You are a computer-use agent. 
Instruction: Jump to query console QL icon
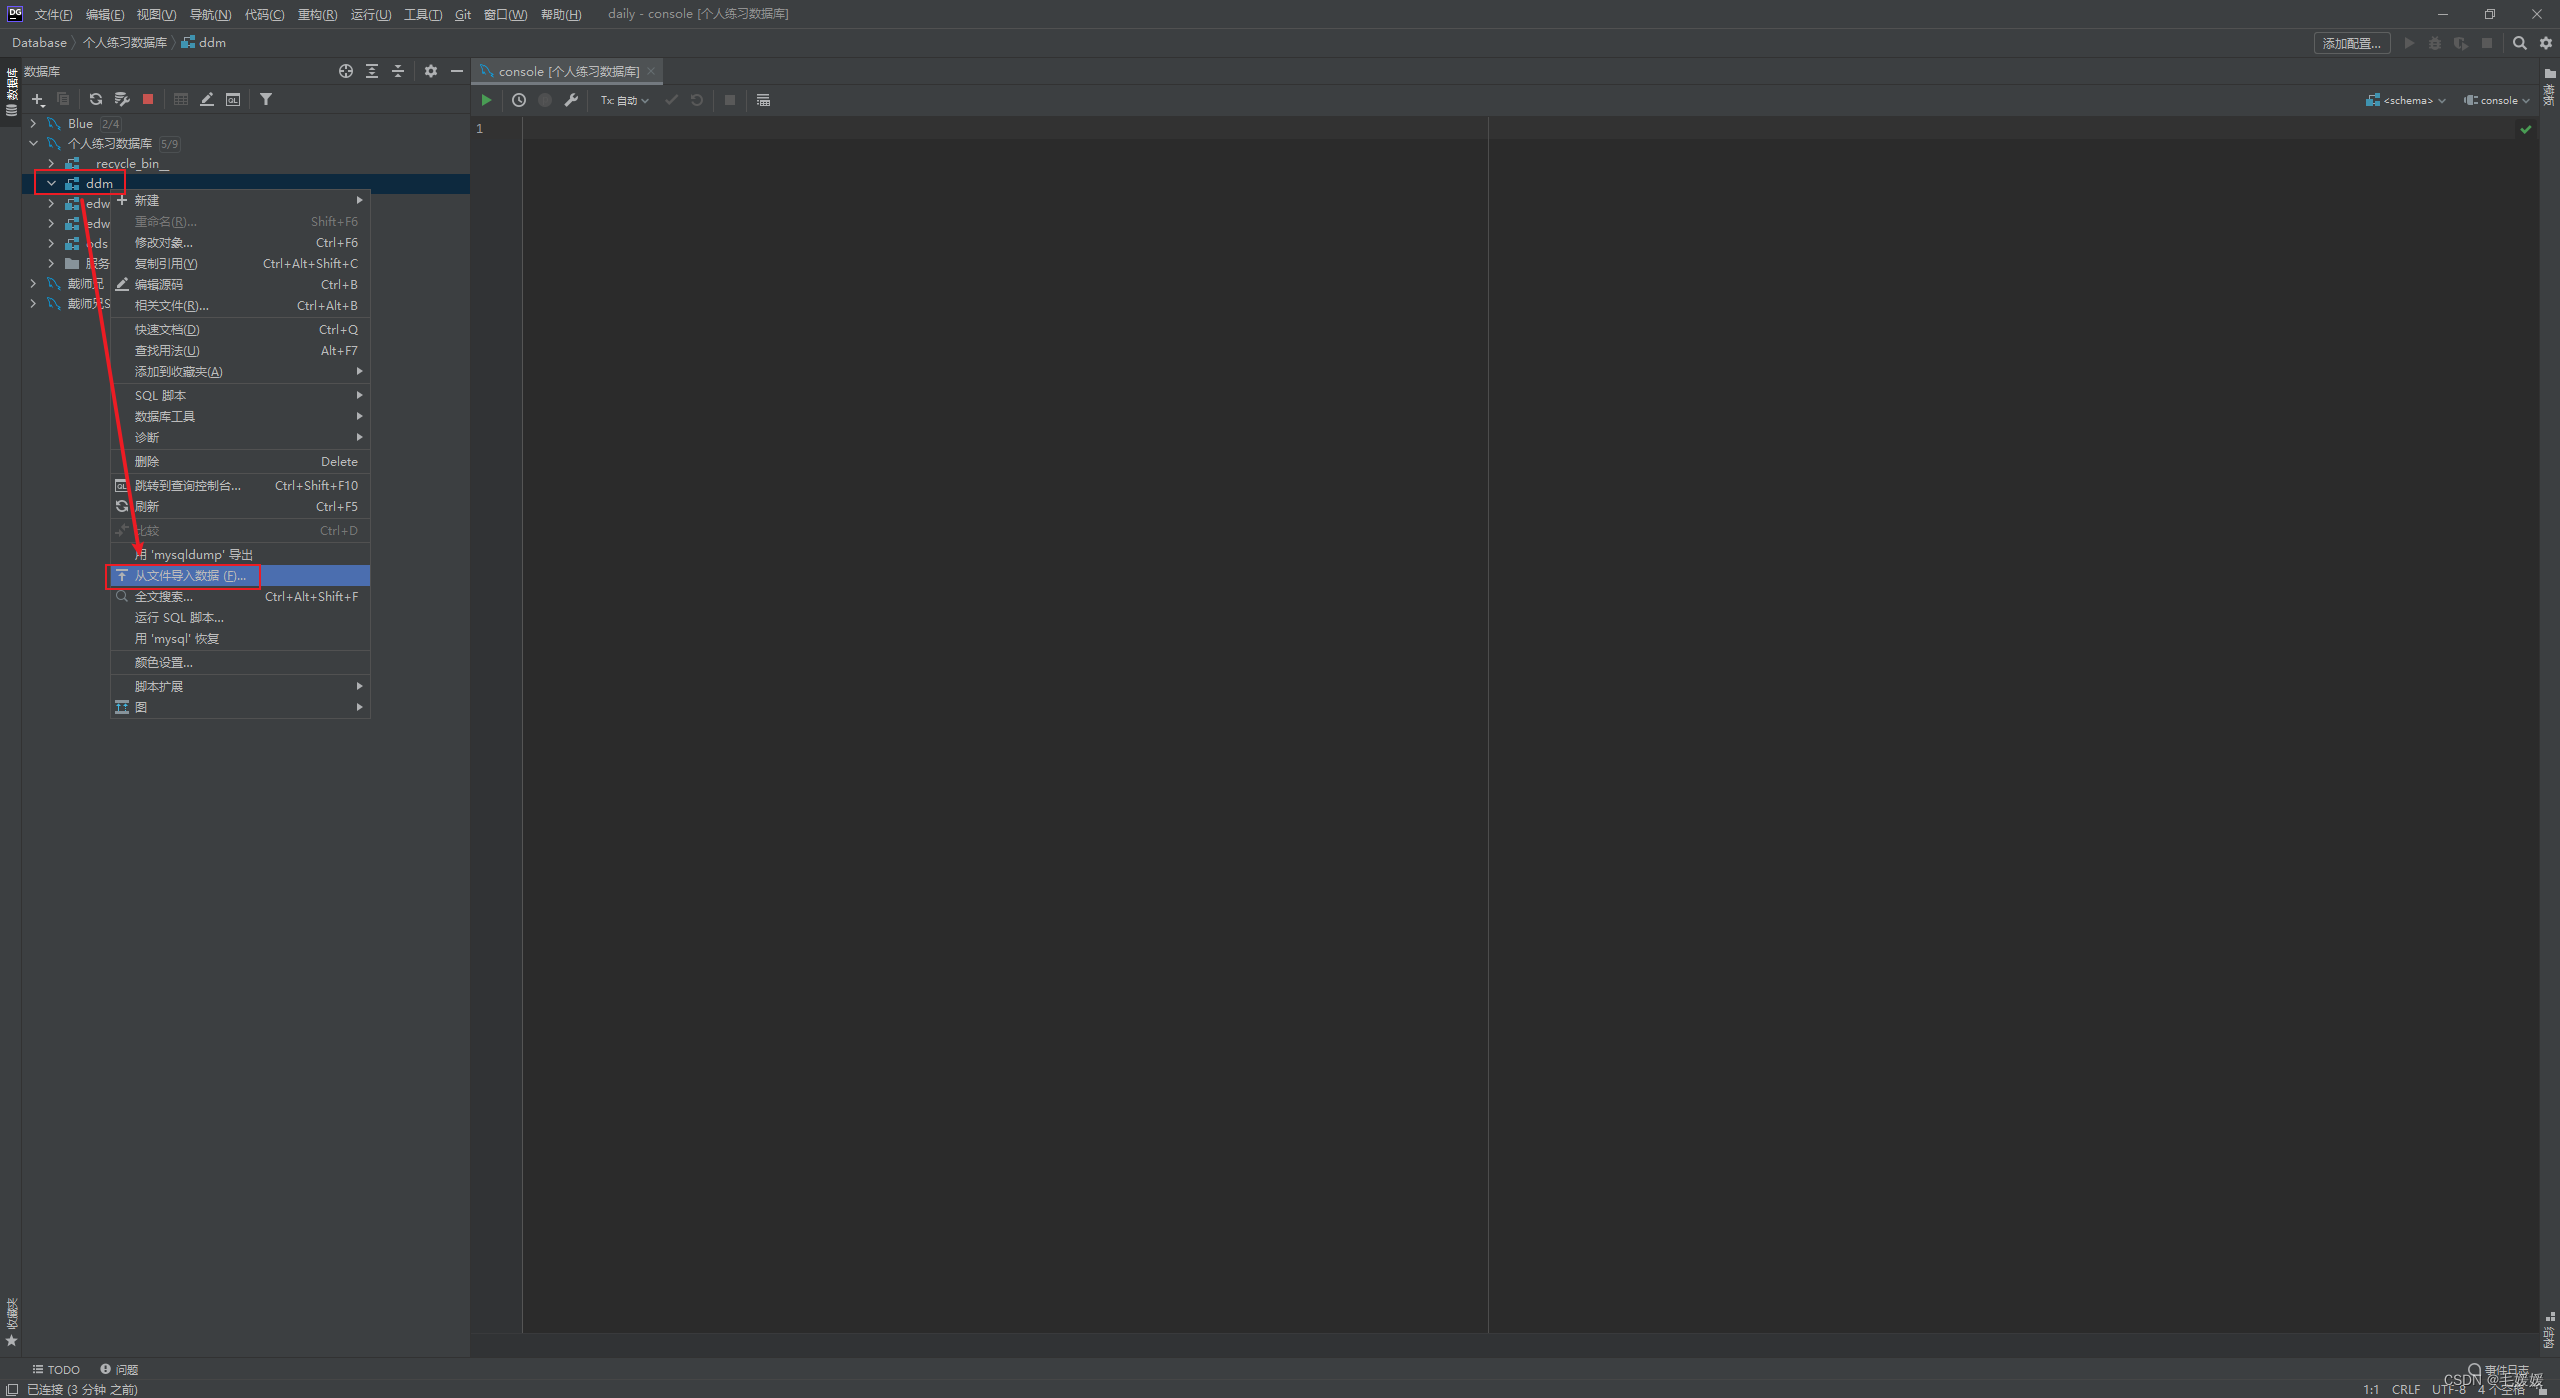pyautogui.click(x=233, y=99)
